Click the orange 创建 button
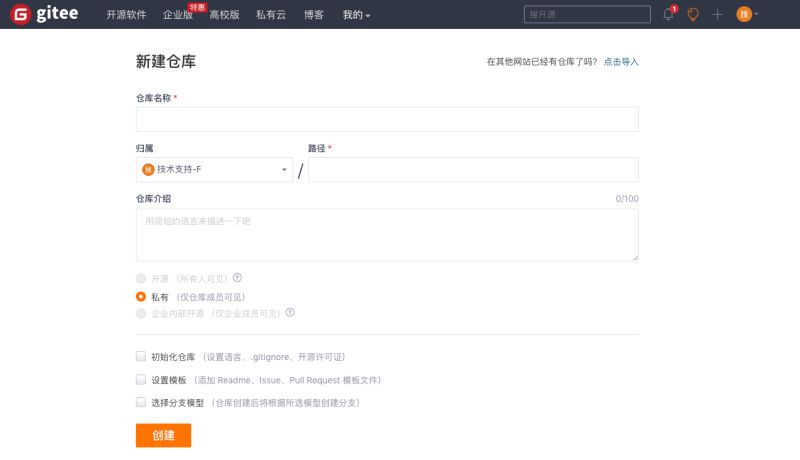This screenshot has width=800, height=460. pos(163,436)
